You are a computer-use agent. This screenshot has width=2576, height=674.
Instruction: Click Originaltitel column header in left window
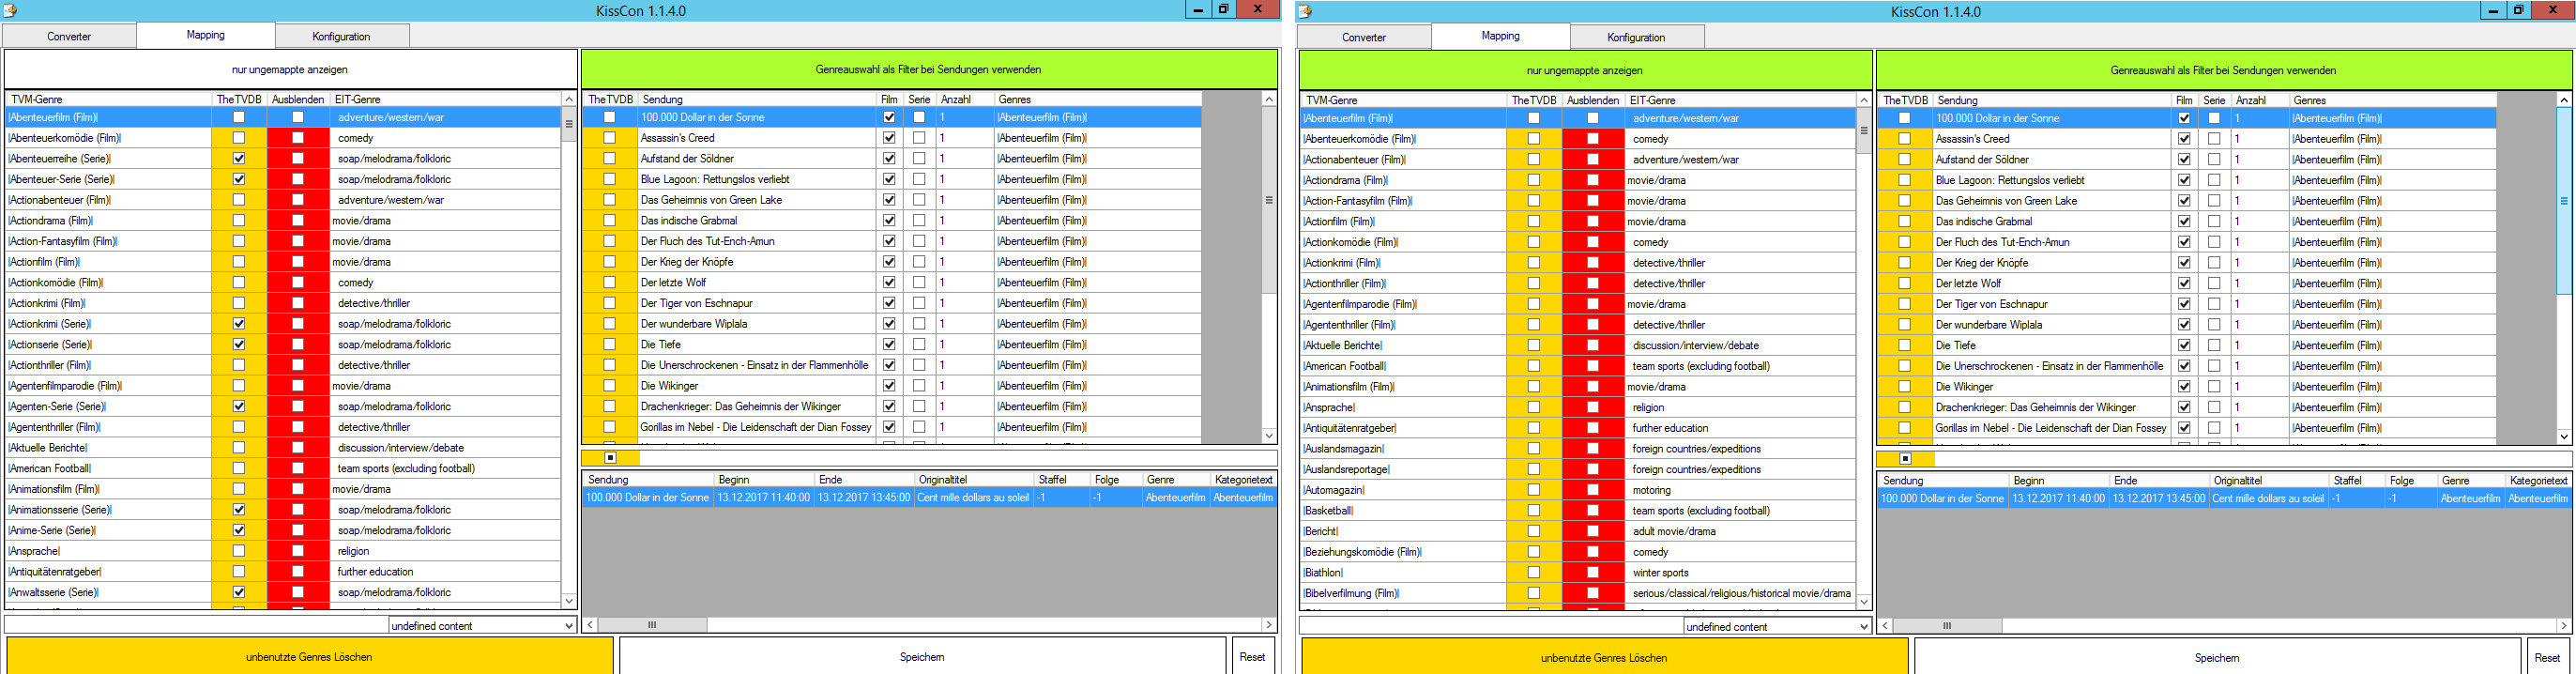click(x=975, y=480)
